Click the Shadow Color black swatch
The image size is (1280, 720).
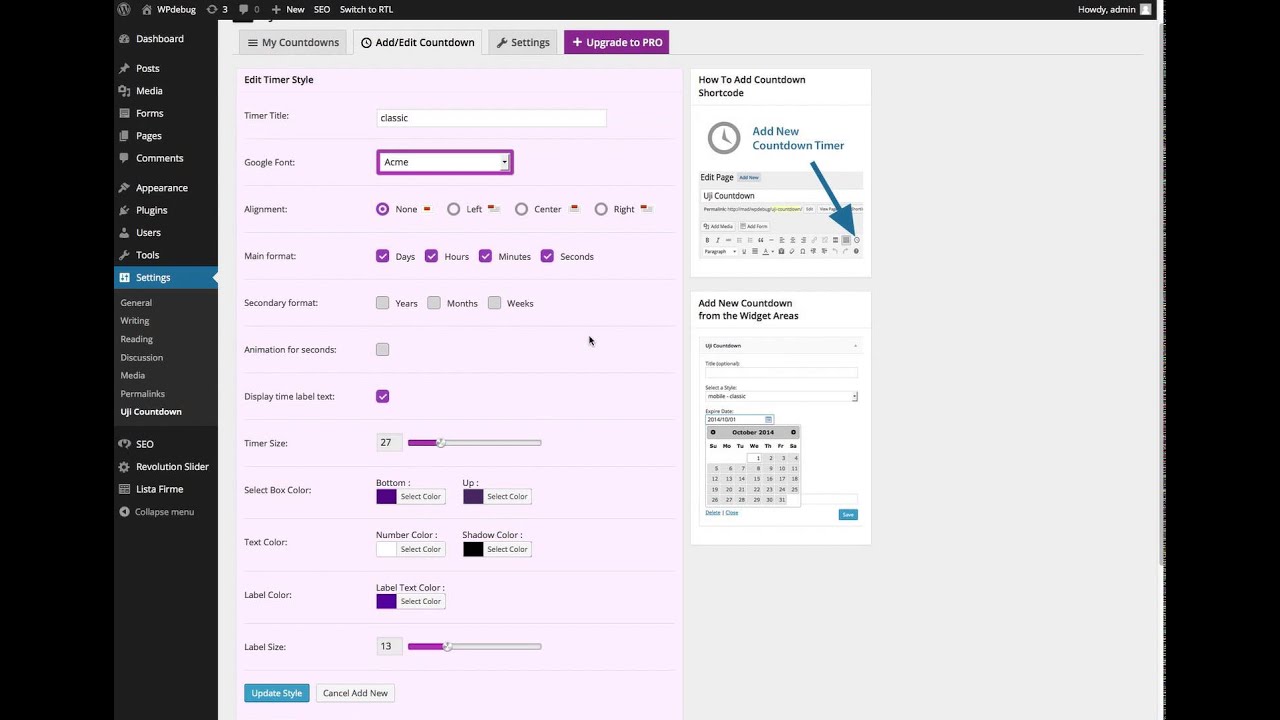click(473, 549)
